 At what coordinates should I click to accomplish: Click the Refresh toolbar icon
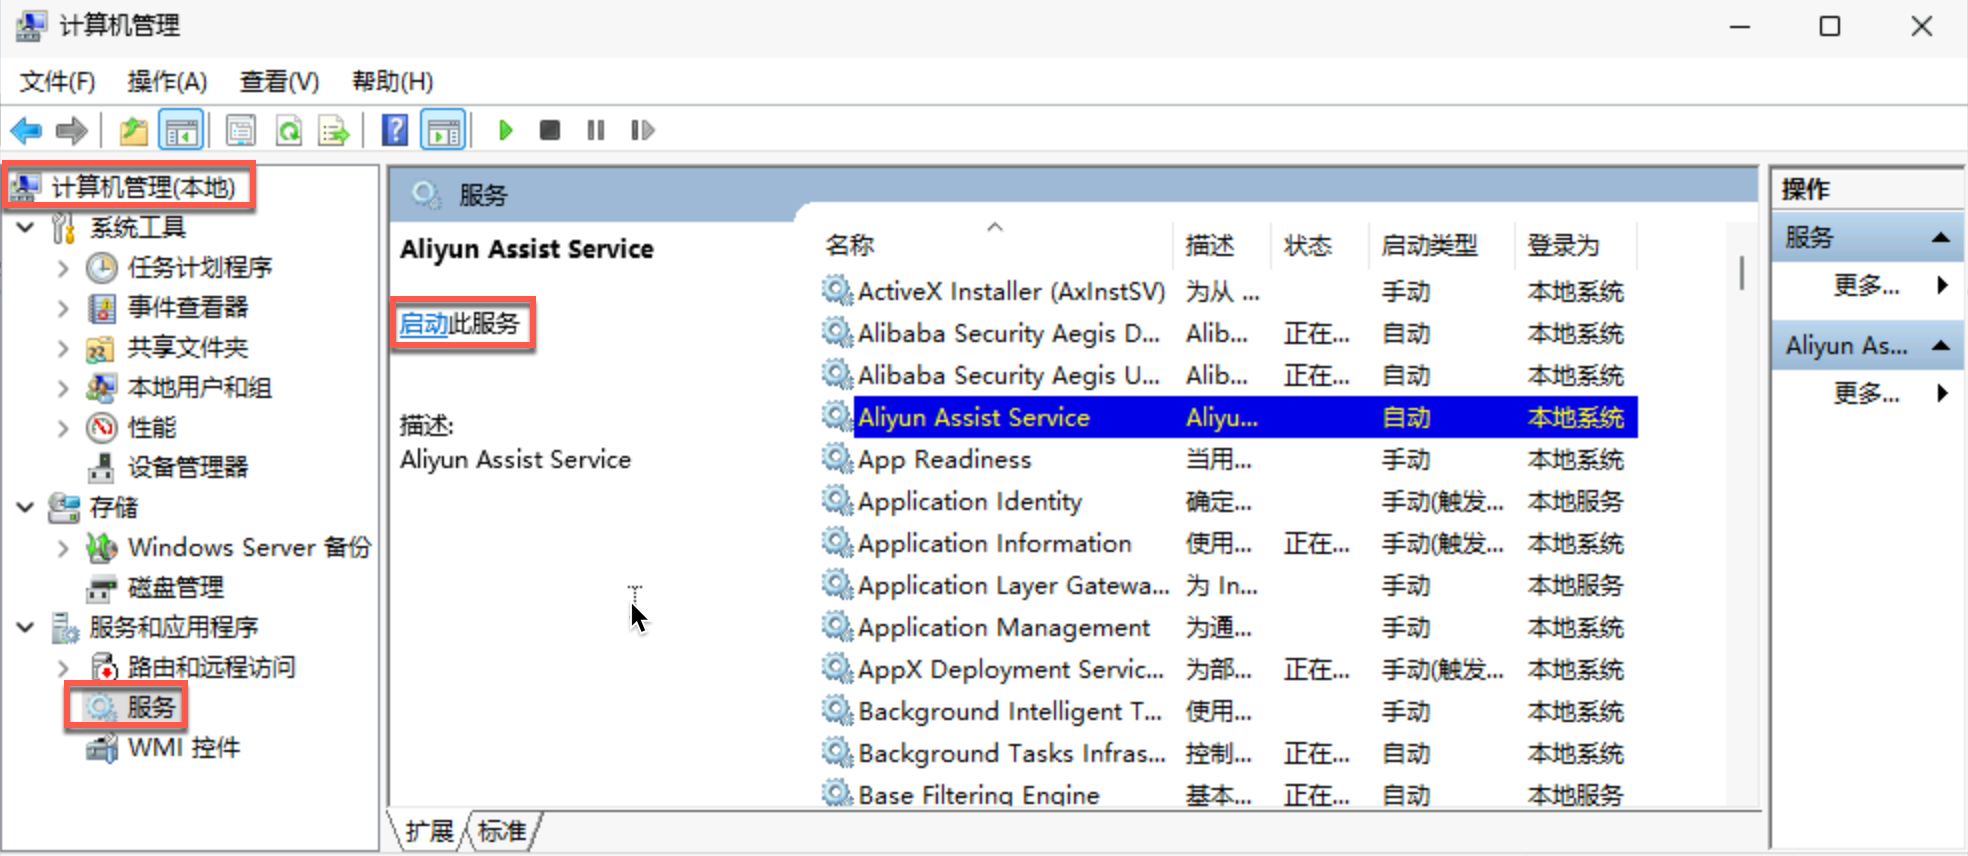click(x=289, y=130)
